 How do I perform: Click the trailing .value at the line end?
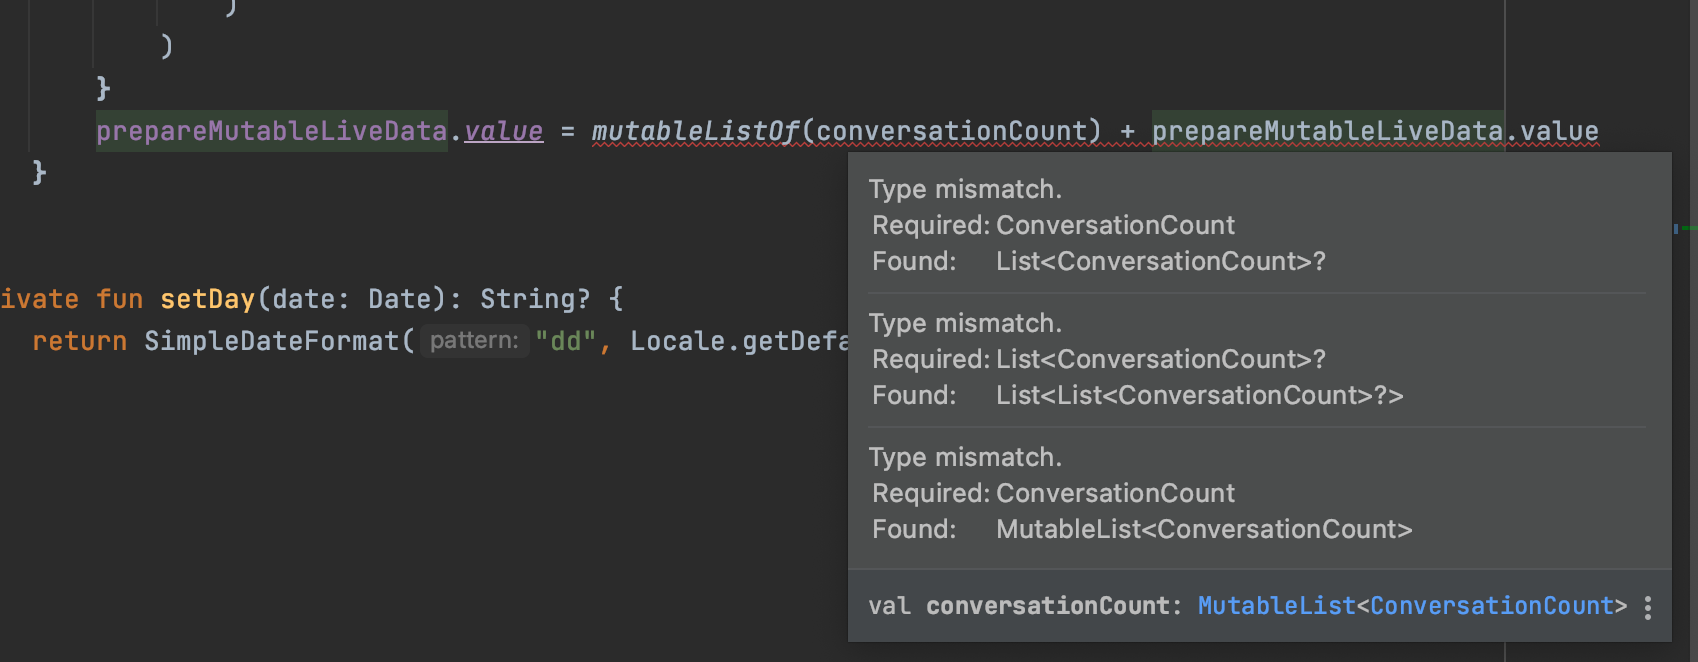(x=1552, y=131)
